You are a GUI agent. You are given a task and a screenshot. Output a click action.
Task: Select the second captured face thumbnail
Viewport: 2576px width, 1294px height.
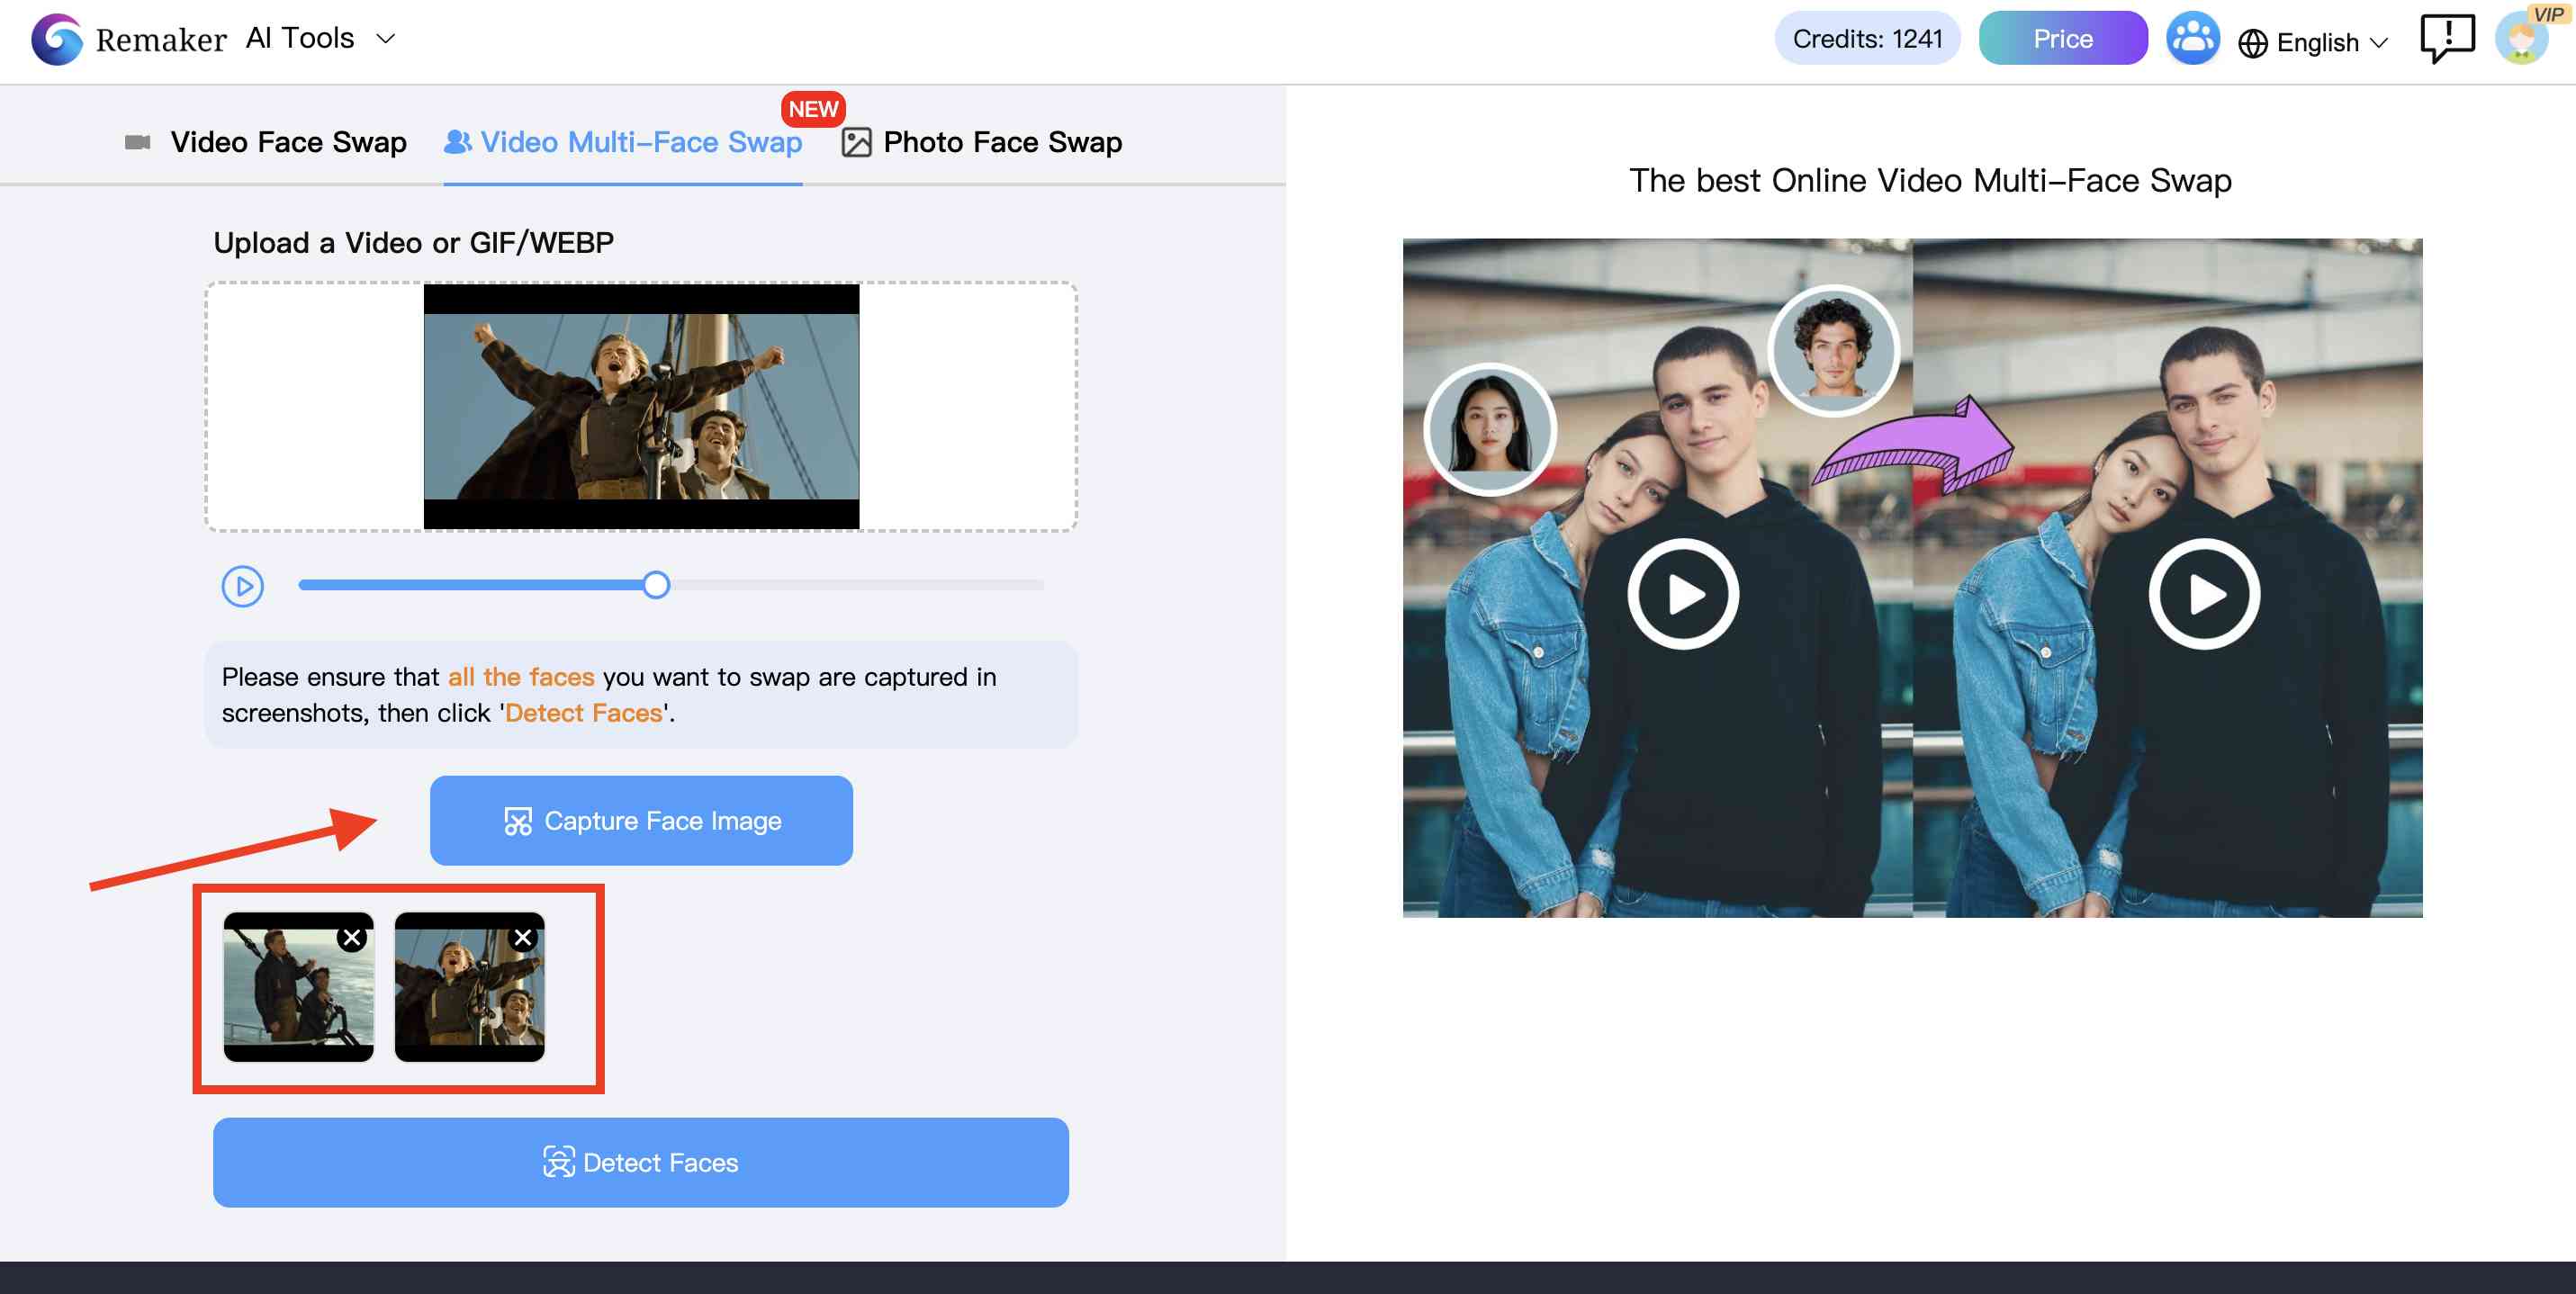[x=469, y=987]
